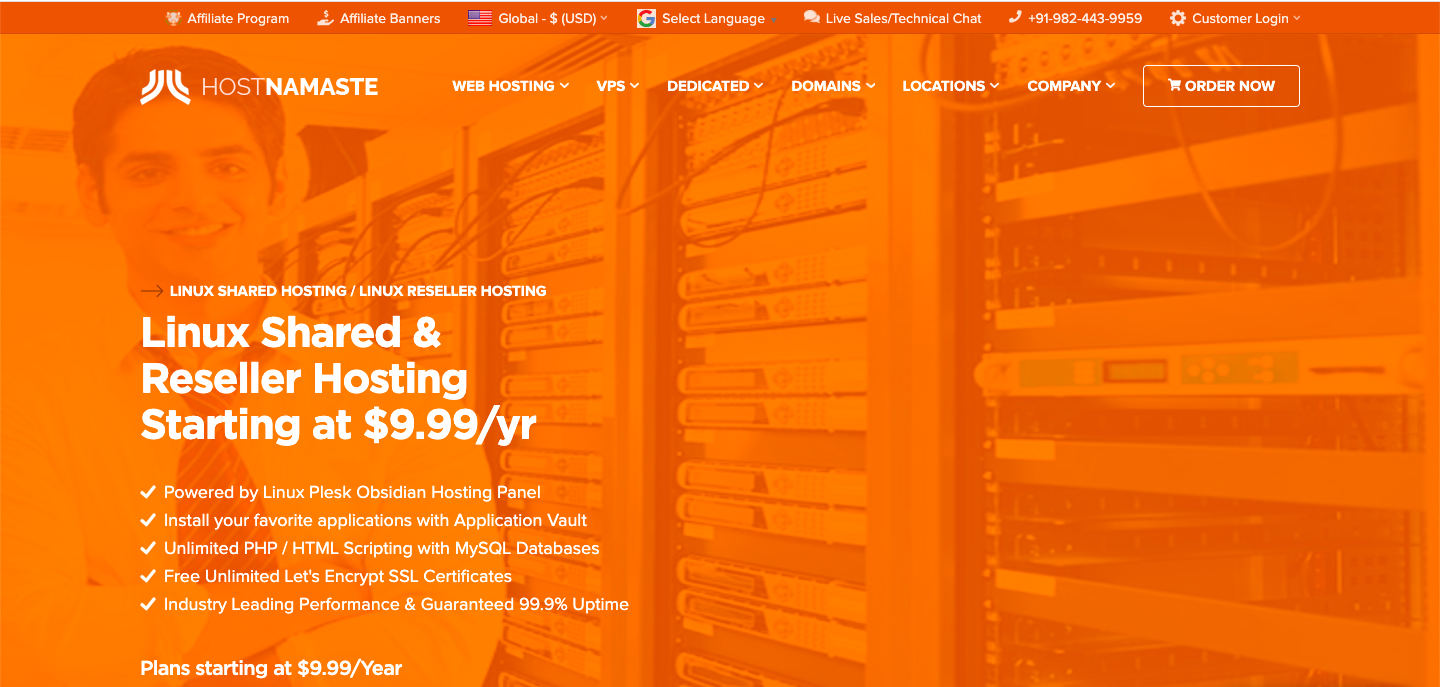Screen dimensions: 1440x687
Task: Click the Affiliate Banners hand icon
Action: click(325, 18)
